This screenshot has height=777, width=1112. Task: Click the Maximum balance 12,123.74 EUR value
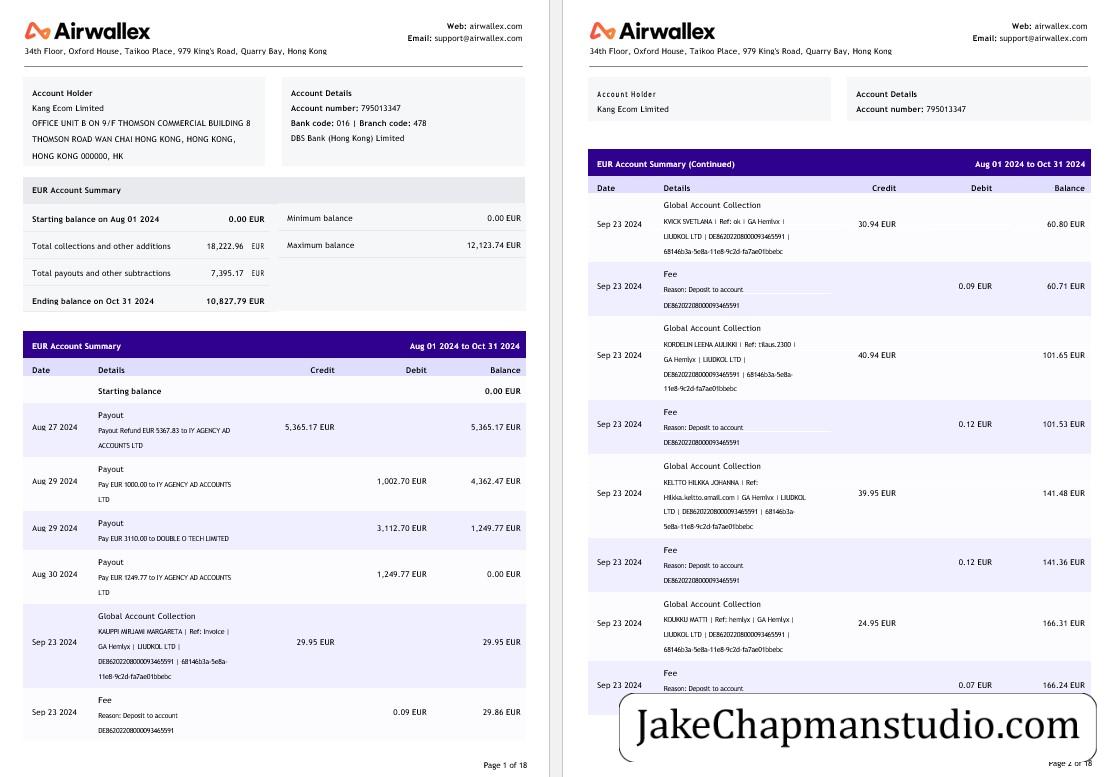(x=494, y=245)
